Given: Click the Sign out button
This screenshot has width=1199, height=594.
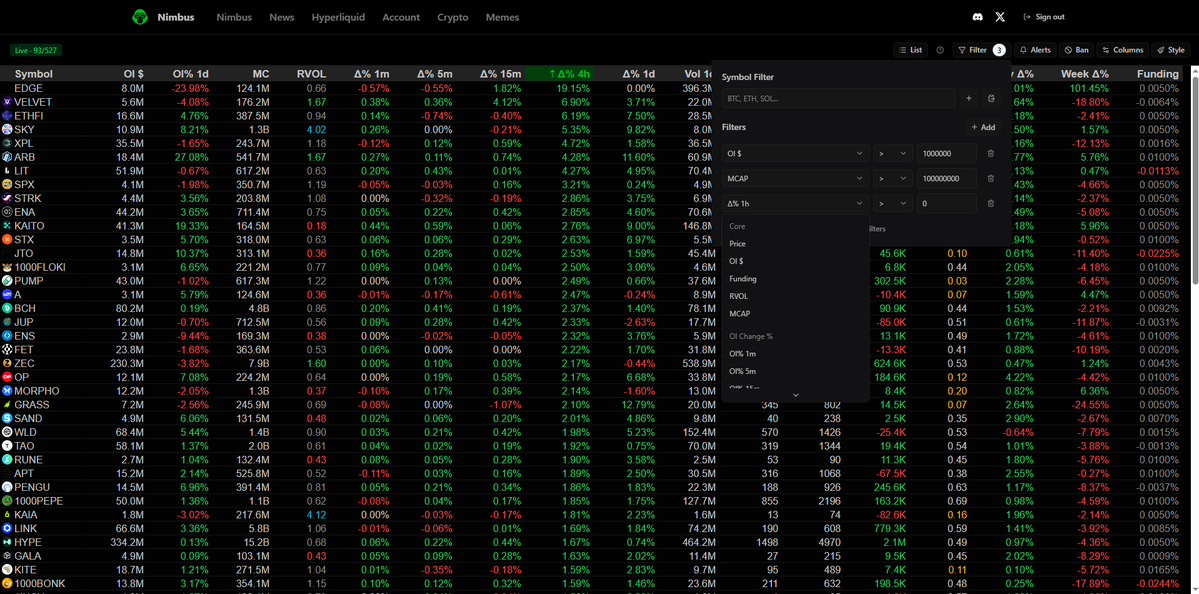Looking at the screenshot, I should click(x=1044, y=17).
